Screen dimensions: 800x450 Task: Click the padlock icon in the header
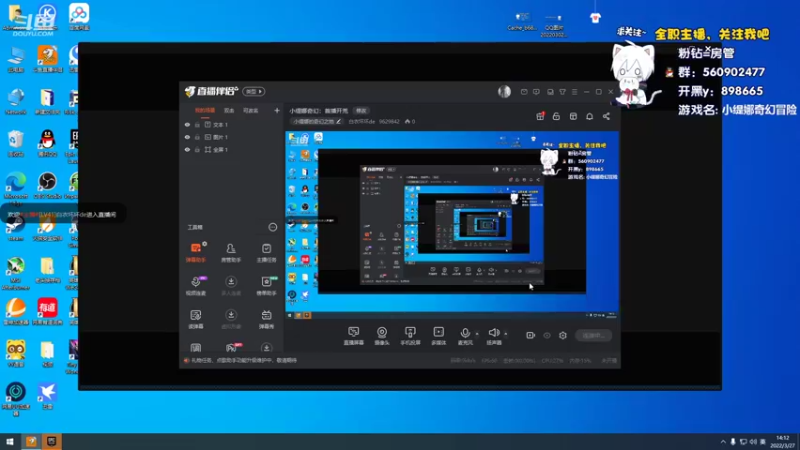point(556,116)
